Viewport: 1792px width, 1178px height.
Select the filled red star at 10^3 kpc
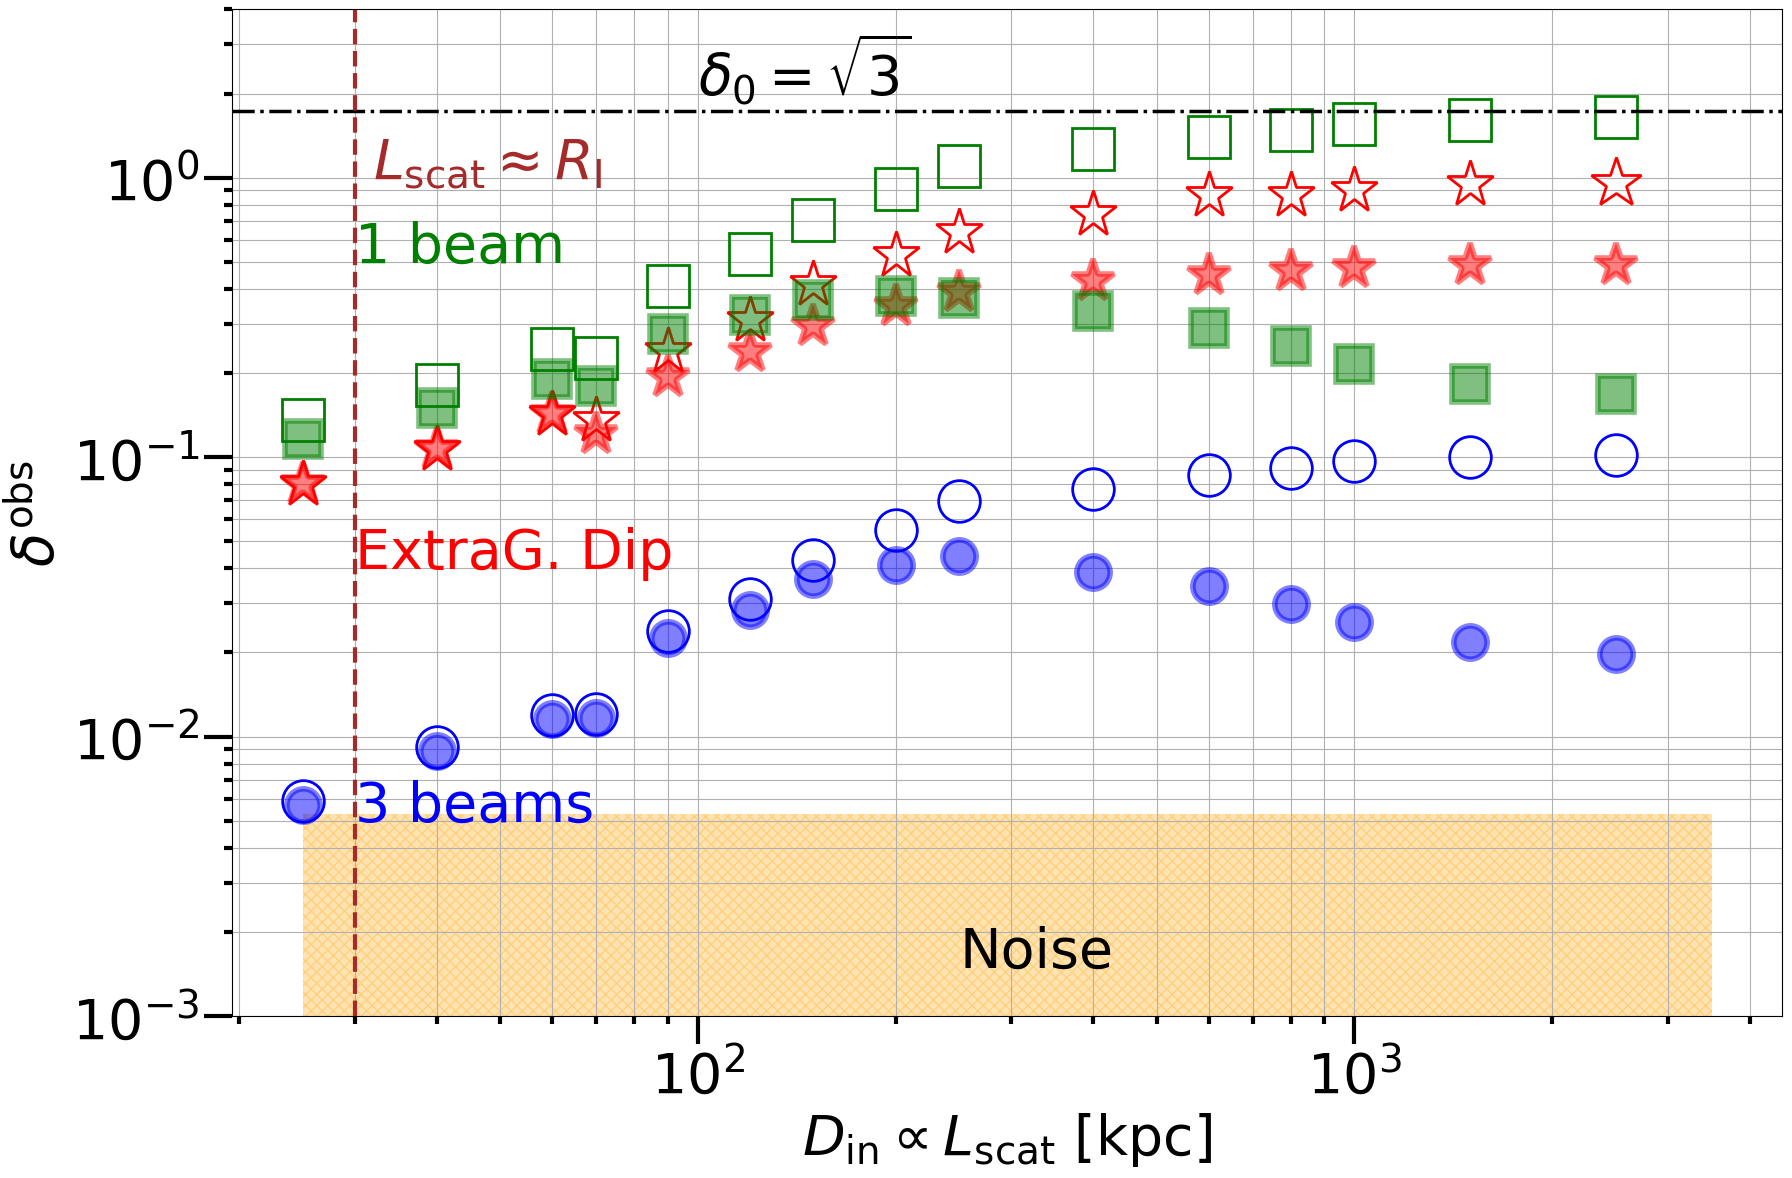tap(1354, 267)
